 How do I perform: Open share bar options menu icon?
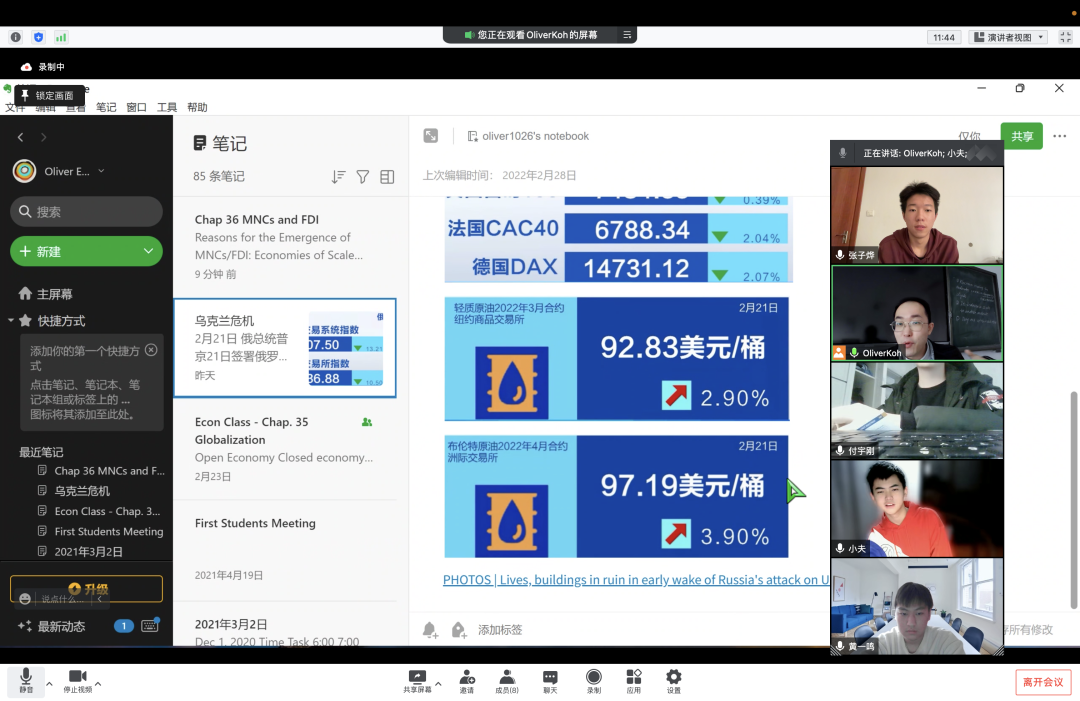point(627,34)
